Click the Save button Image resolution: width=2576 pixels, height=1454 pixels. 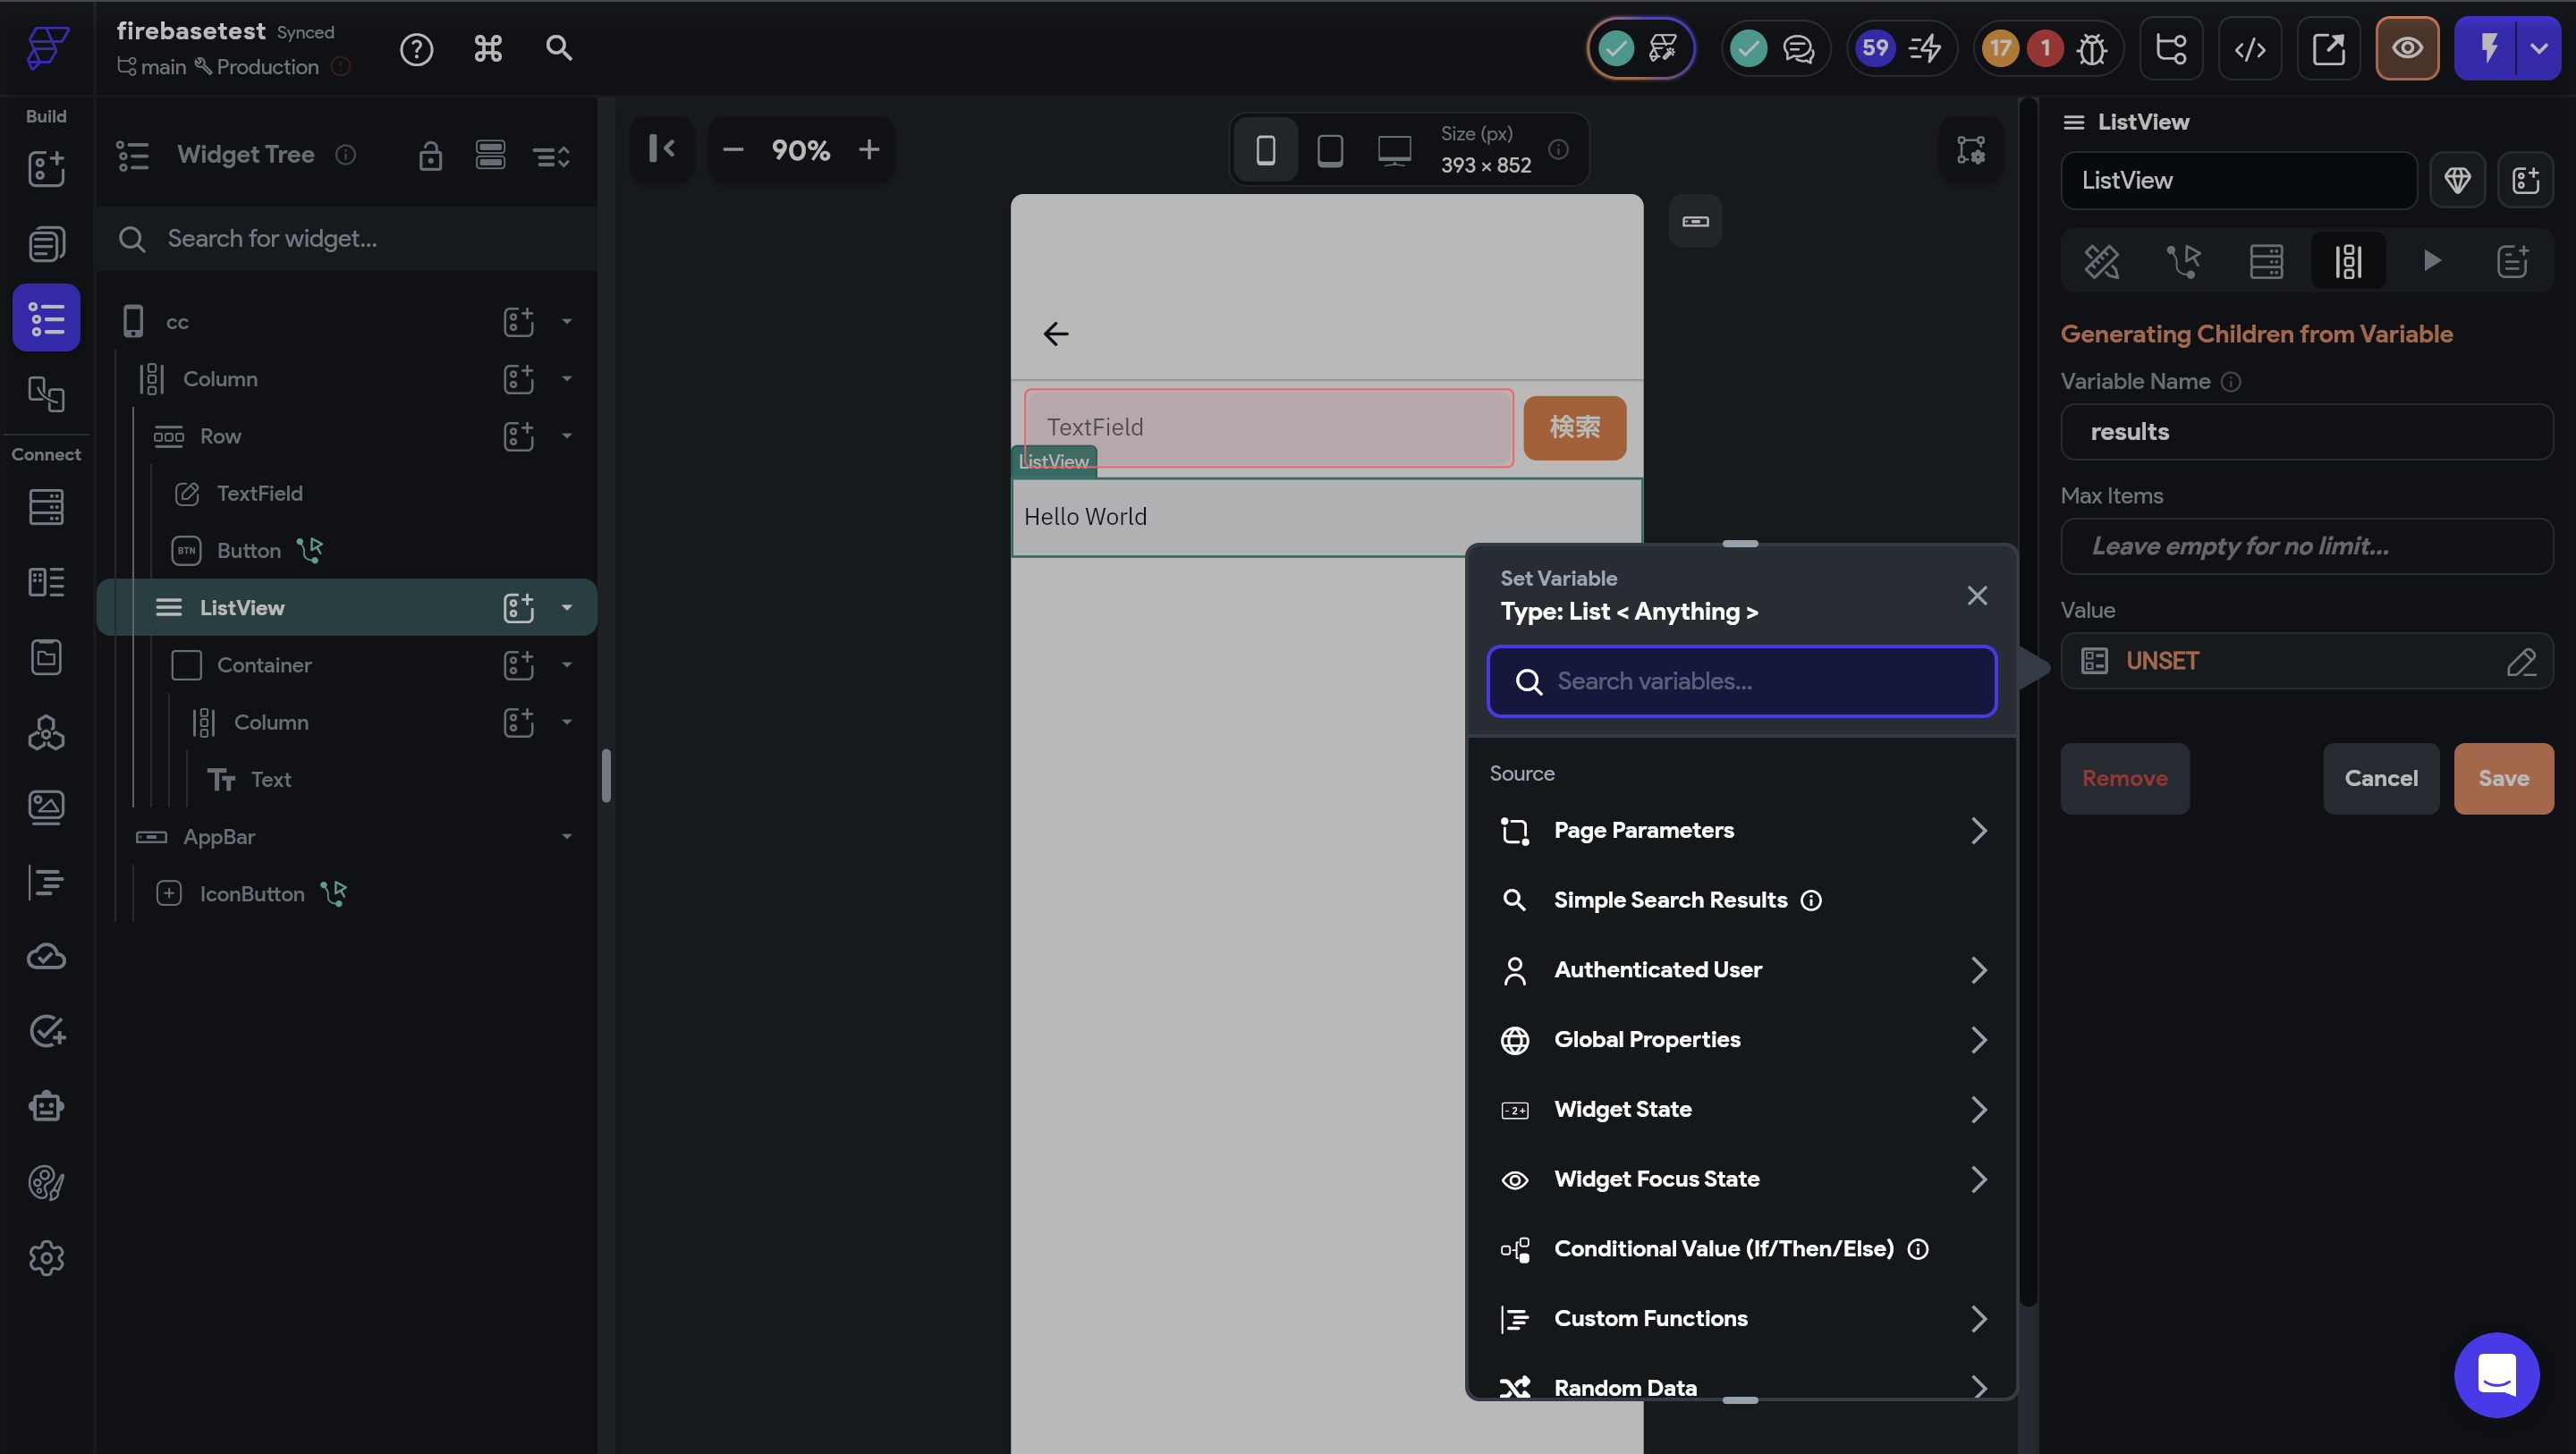tap(2503, 778)
